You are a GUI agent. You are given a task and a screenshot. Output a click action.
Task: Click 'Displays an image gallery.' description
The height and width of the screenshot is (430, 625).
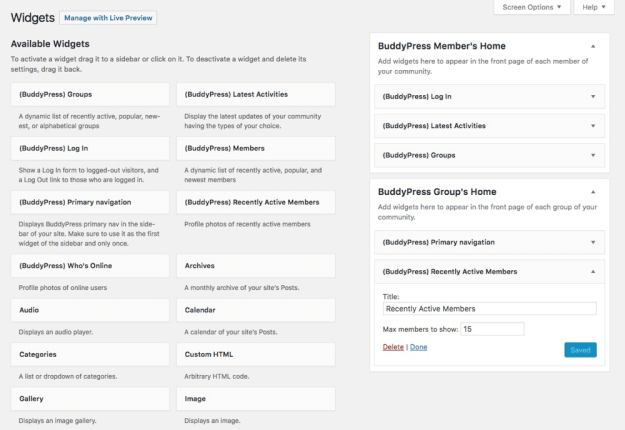[57, 421]
